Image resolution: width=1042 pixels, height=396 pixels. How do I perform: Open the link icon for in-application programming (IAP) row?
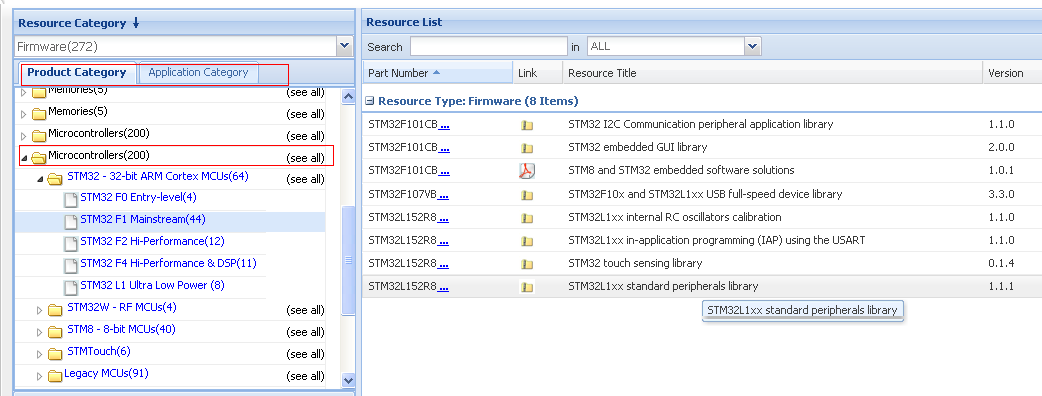527,241
